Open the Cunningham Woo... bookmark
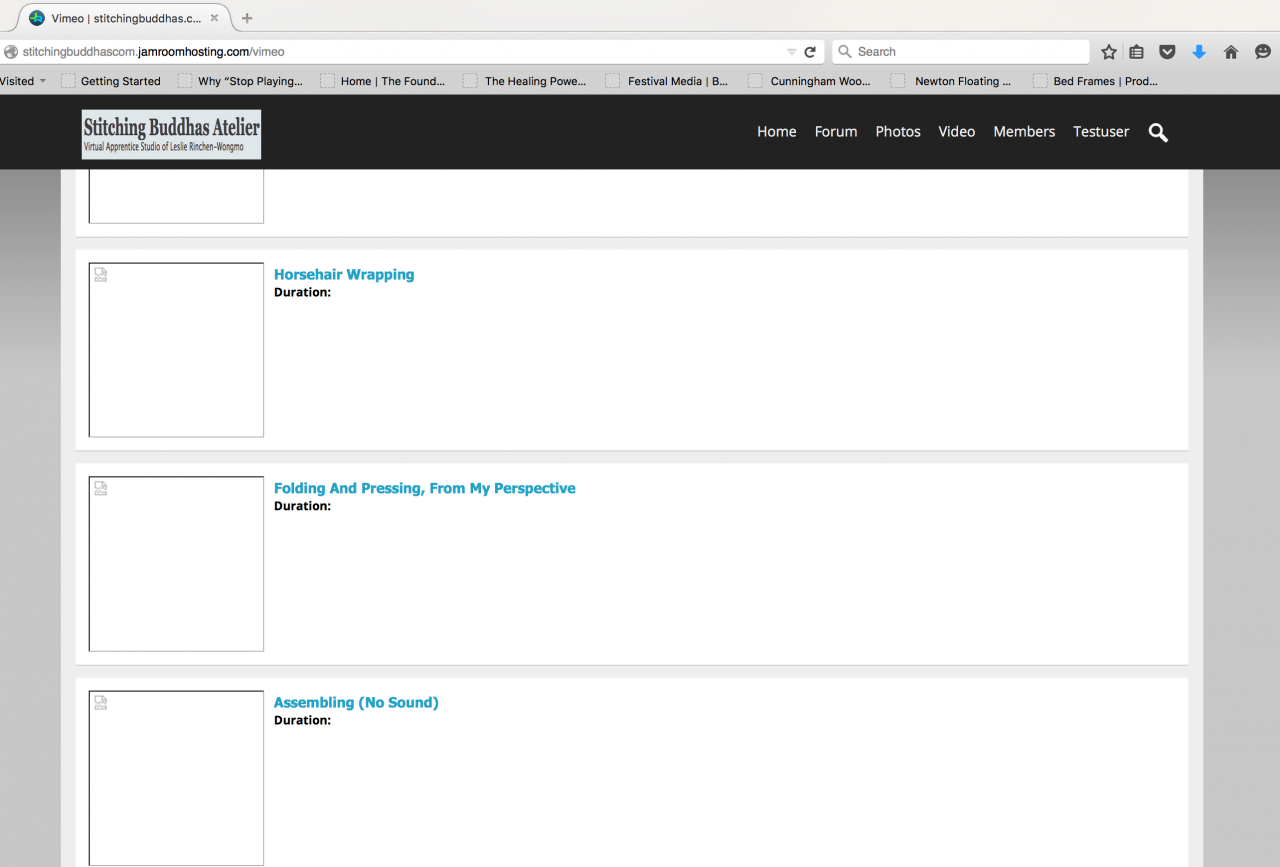This screenshot has width=1280, height=867. [x=810, y=81]
